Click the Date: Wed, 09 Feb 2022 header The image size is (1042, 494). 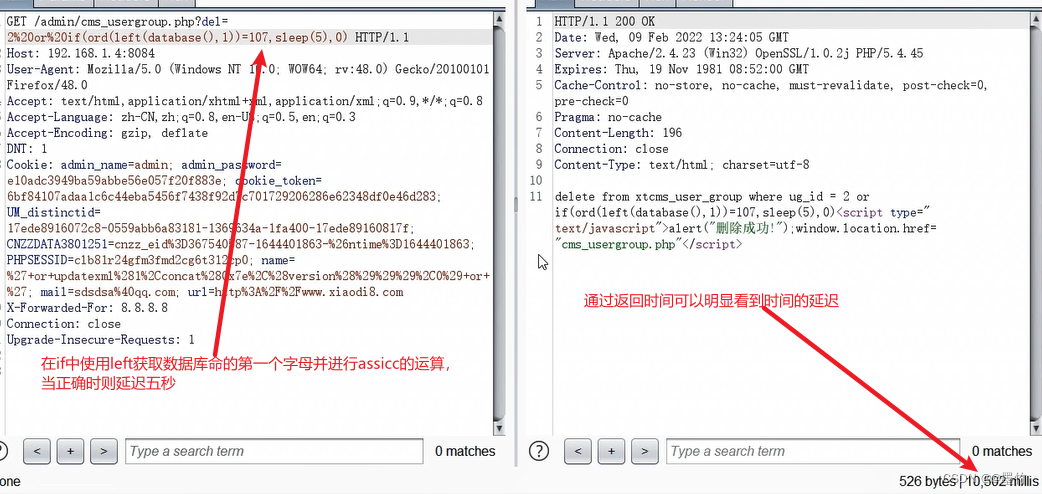[672, 37]
